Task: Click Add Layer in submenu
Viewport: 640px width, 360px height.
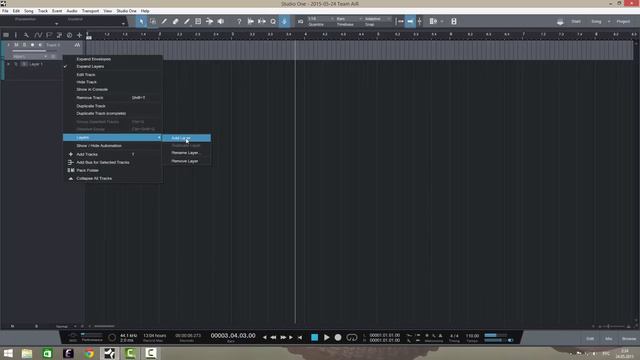Action: tap(187, 138)
